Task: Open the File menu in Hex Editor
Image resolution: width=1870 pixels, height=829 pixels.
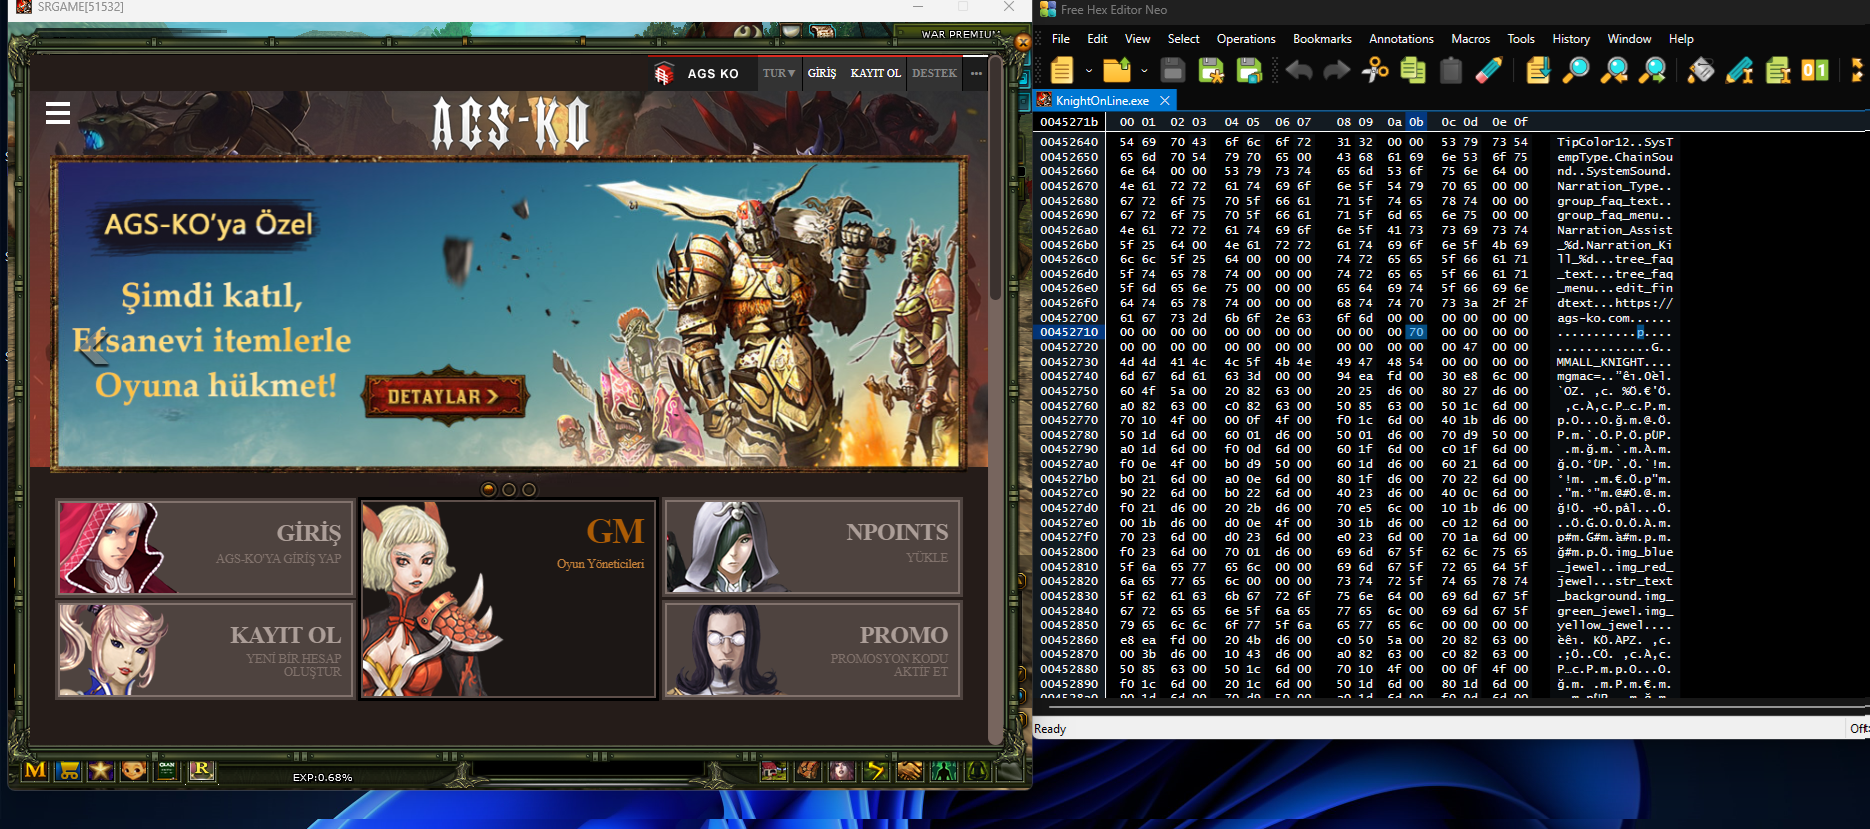Action: (x=1061, y=39)
